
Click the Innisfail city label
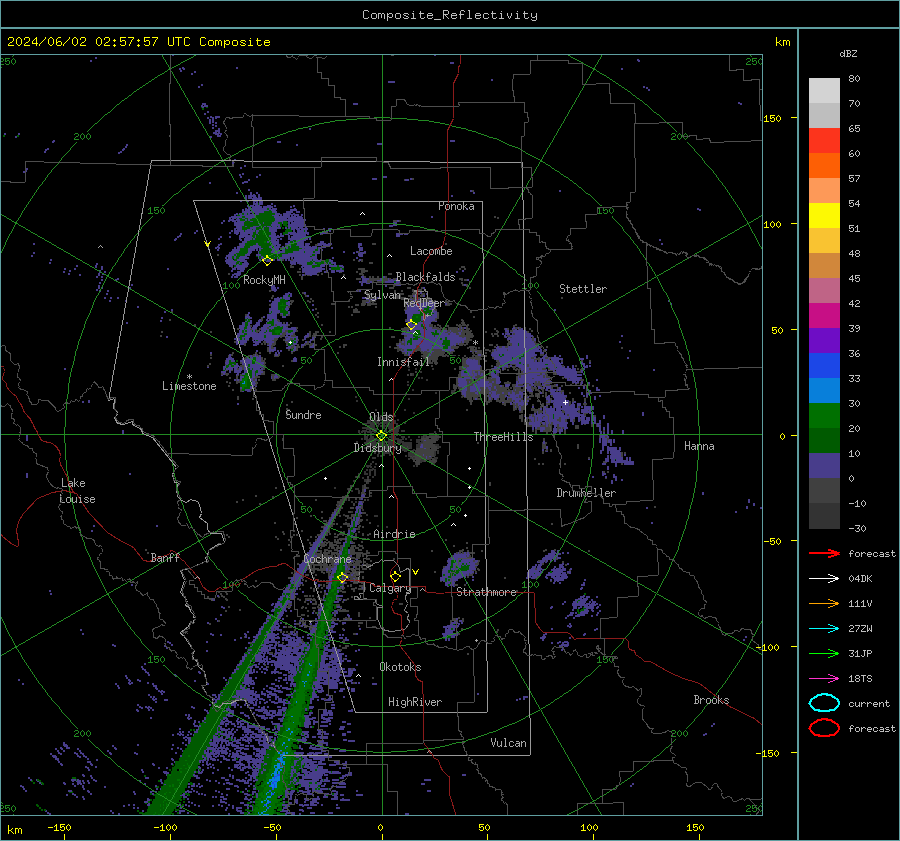click(403, 362)
